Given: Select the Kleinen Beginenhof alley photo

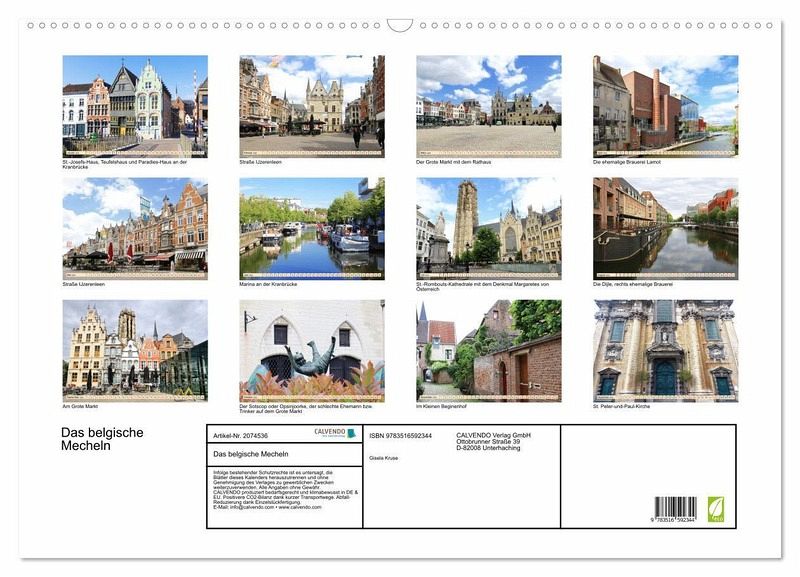Looking at the screenshot, I should pos(488,351).
